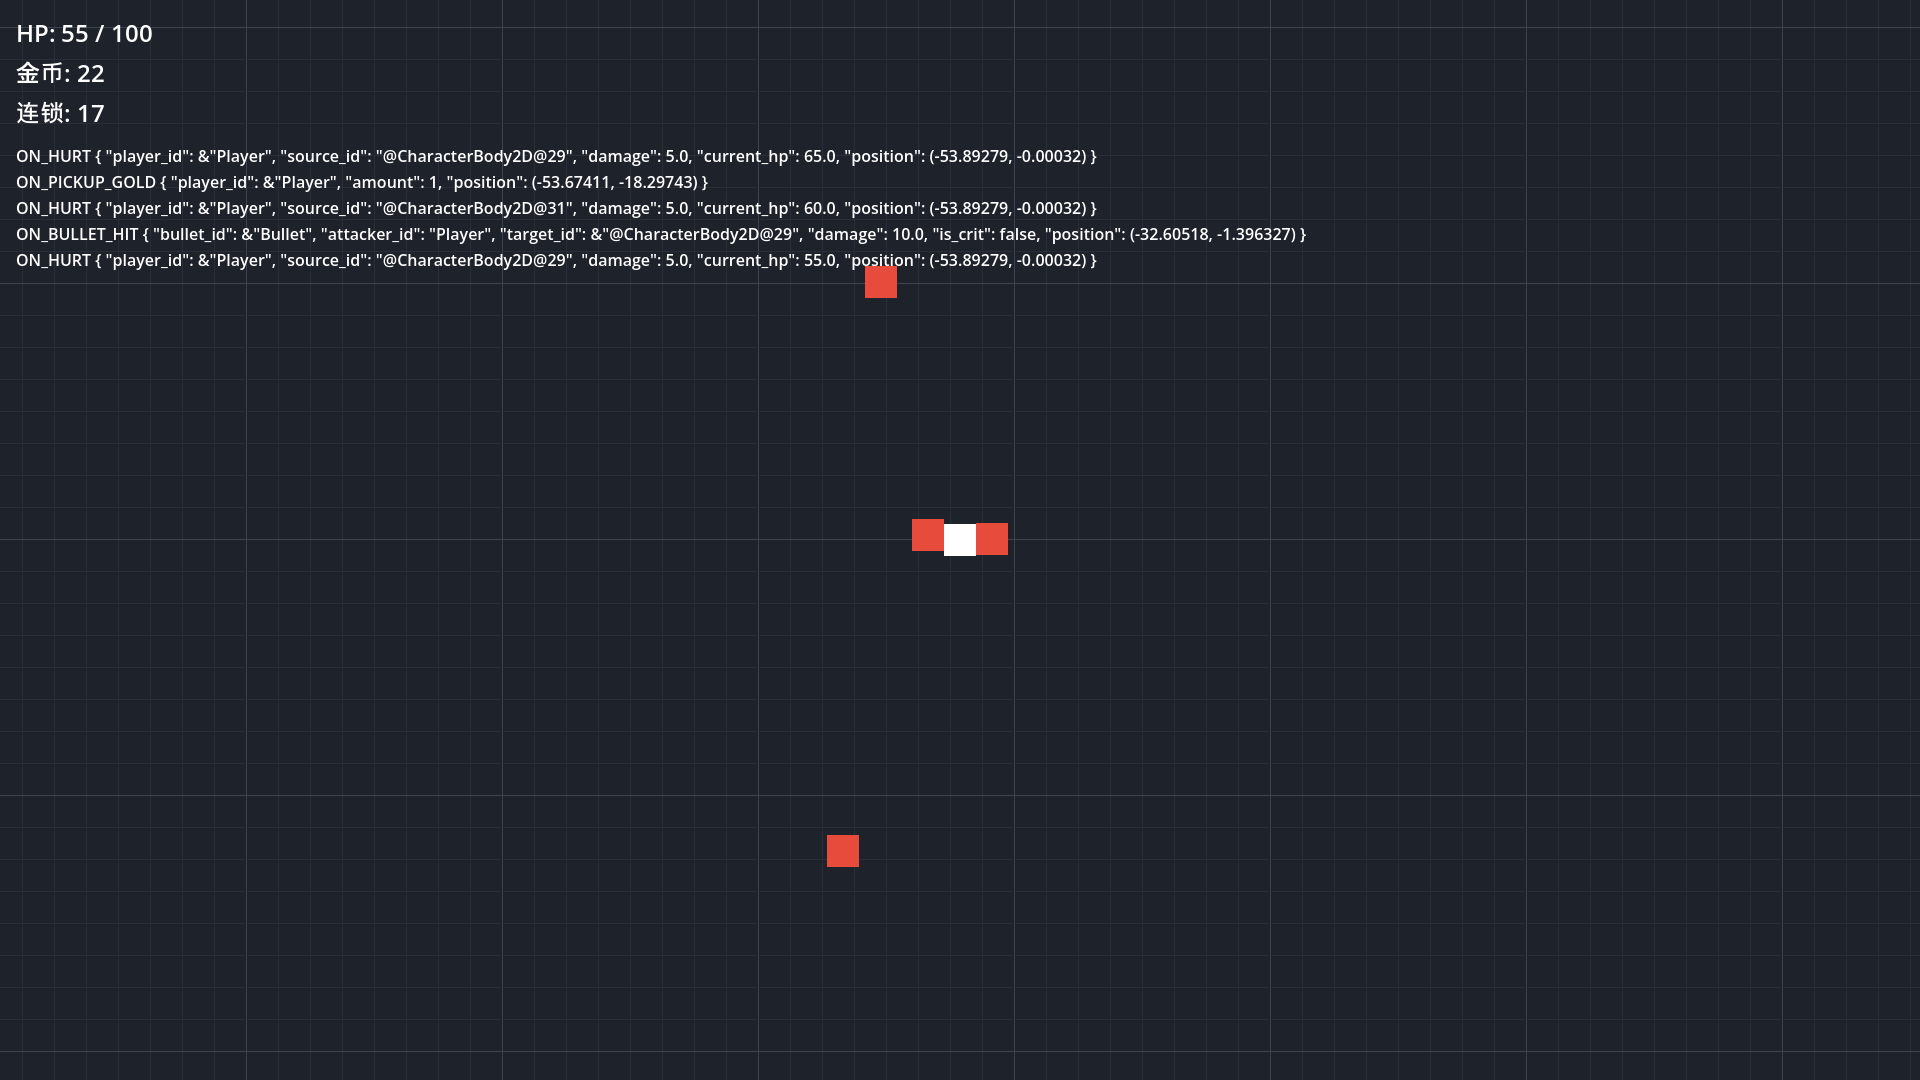This screenshot has height=1080, width=1920.
Task: Click the "damage": 10.0 value in bullet log
Action: (x=866, y=234)
